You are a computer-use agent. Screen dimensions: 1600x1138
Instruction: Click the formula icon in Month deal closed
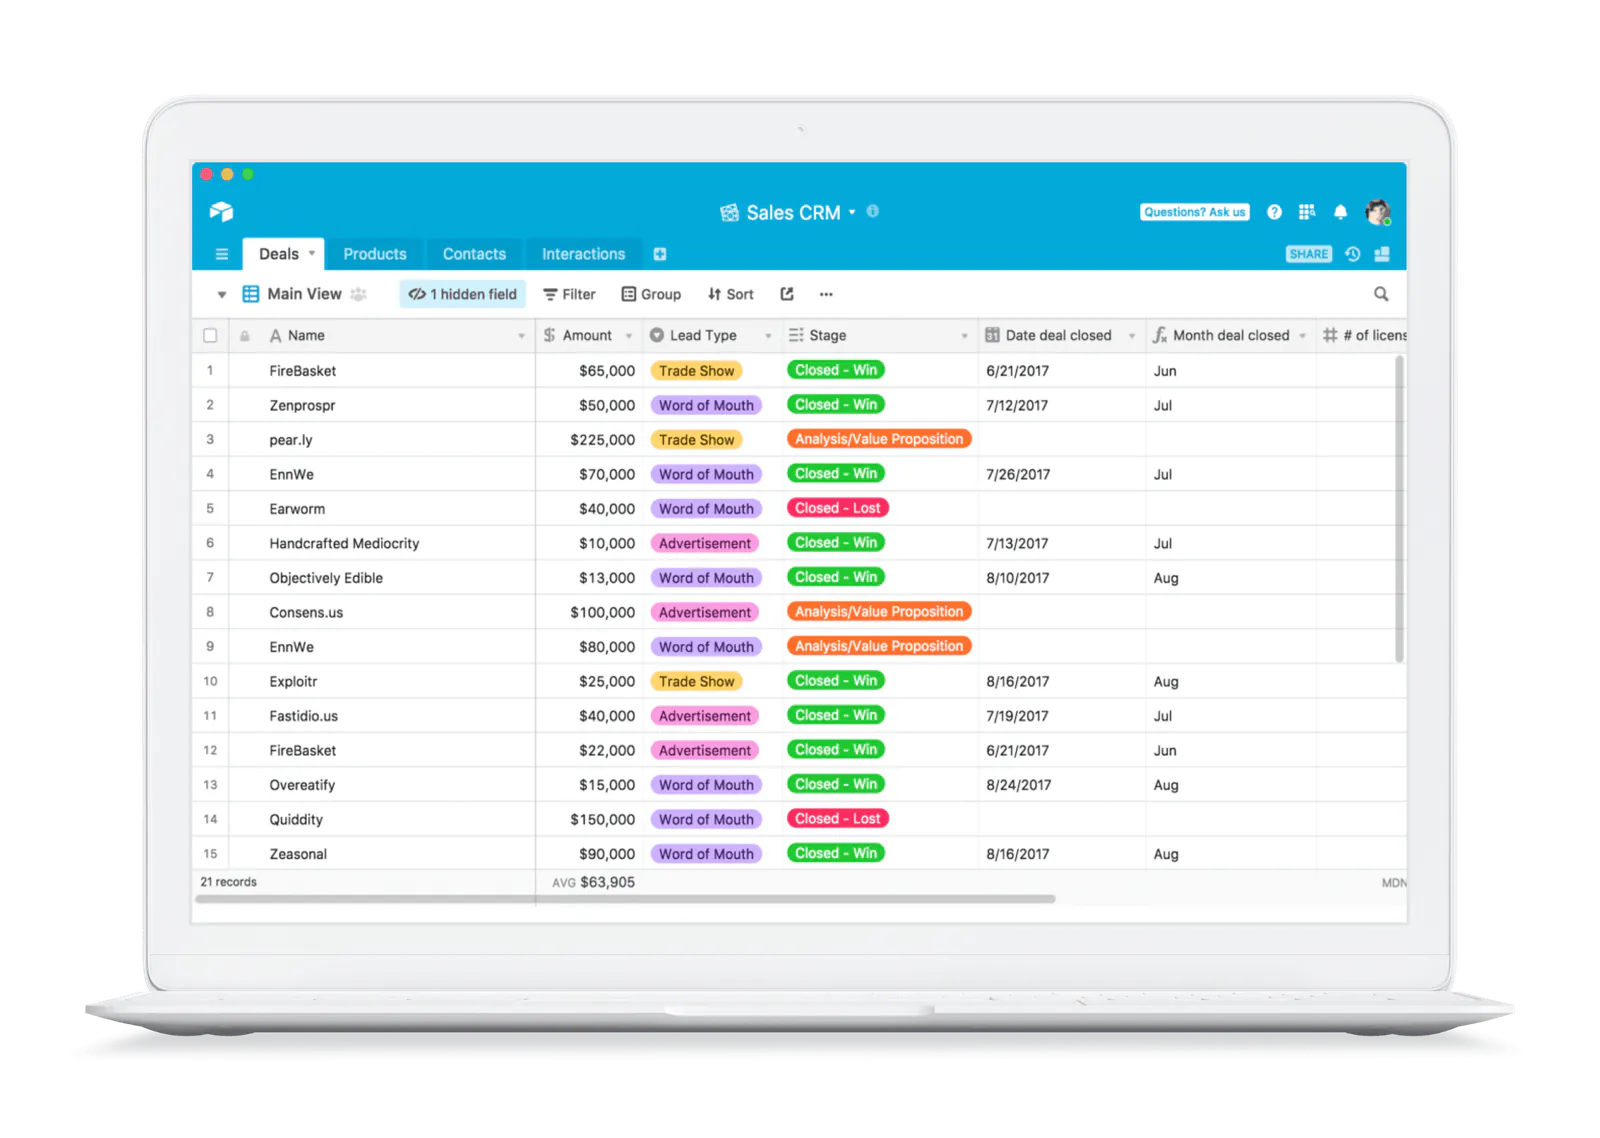coord(1160,335)
